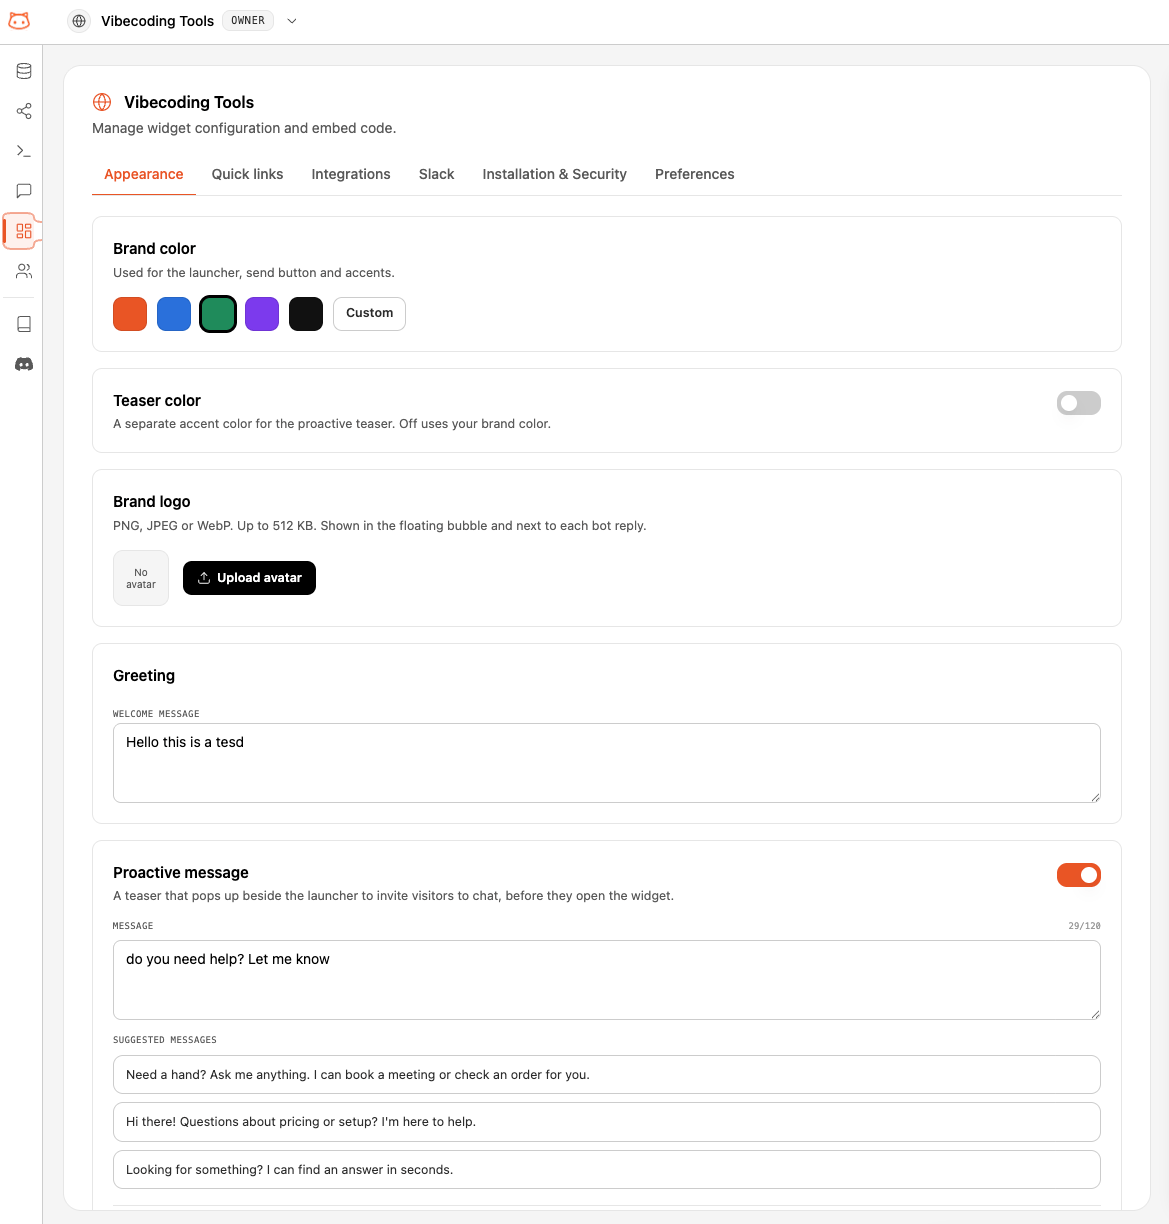Open the users icon in sidebar
This screenshot has height=1224, width=1169.
pyautogui.click(x=24, y=271)
